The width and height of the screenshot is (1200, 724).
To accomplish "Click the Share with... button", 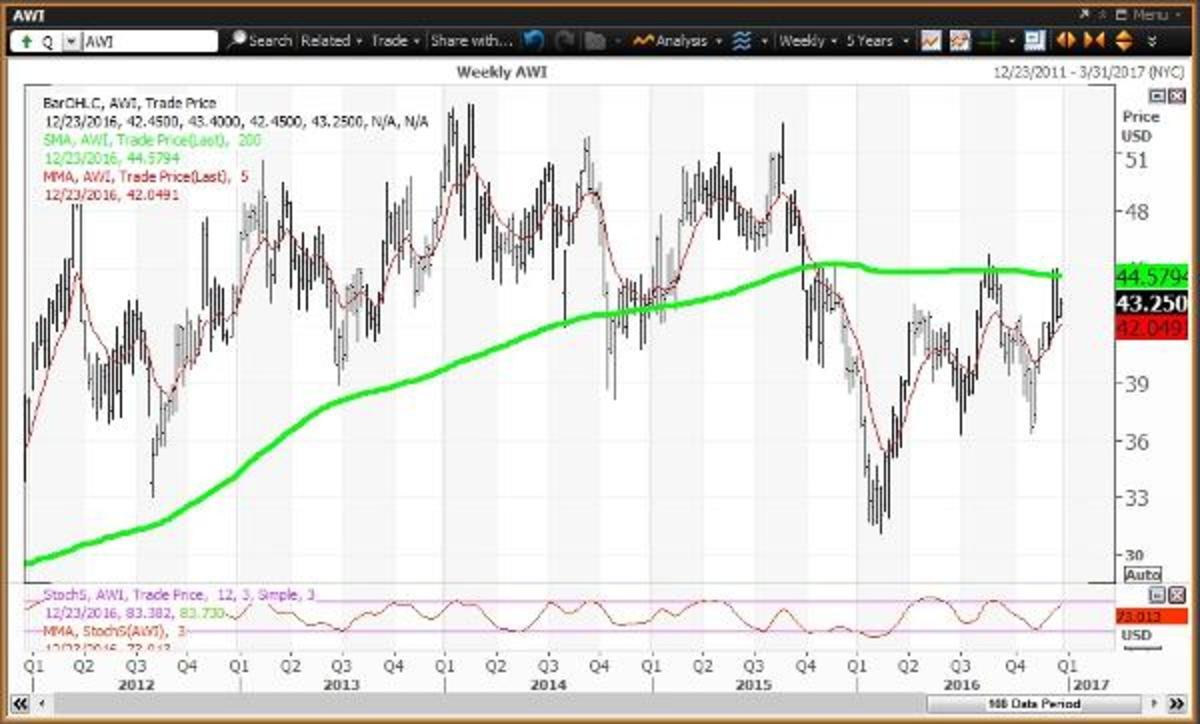I will coord(471,41).
